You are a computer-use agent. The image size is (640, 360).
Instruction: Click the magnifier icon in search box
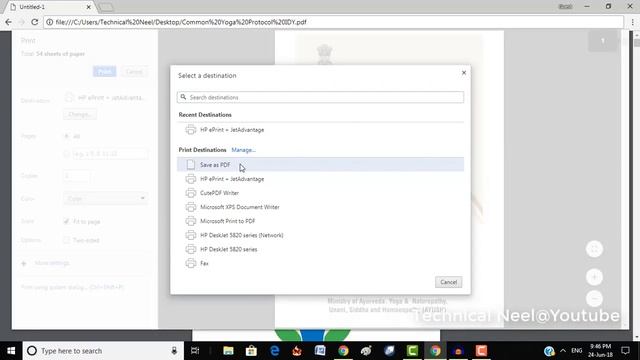183,97
